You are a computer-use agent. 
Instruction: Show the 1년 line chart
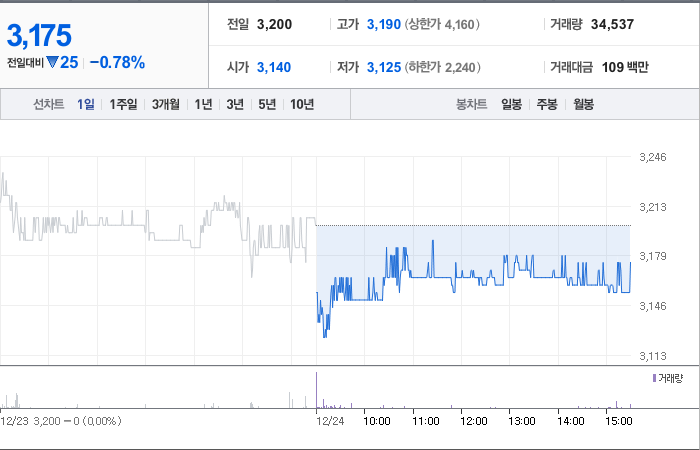pos(203,104)
